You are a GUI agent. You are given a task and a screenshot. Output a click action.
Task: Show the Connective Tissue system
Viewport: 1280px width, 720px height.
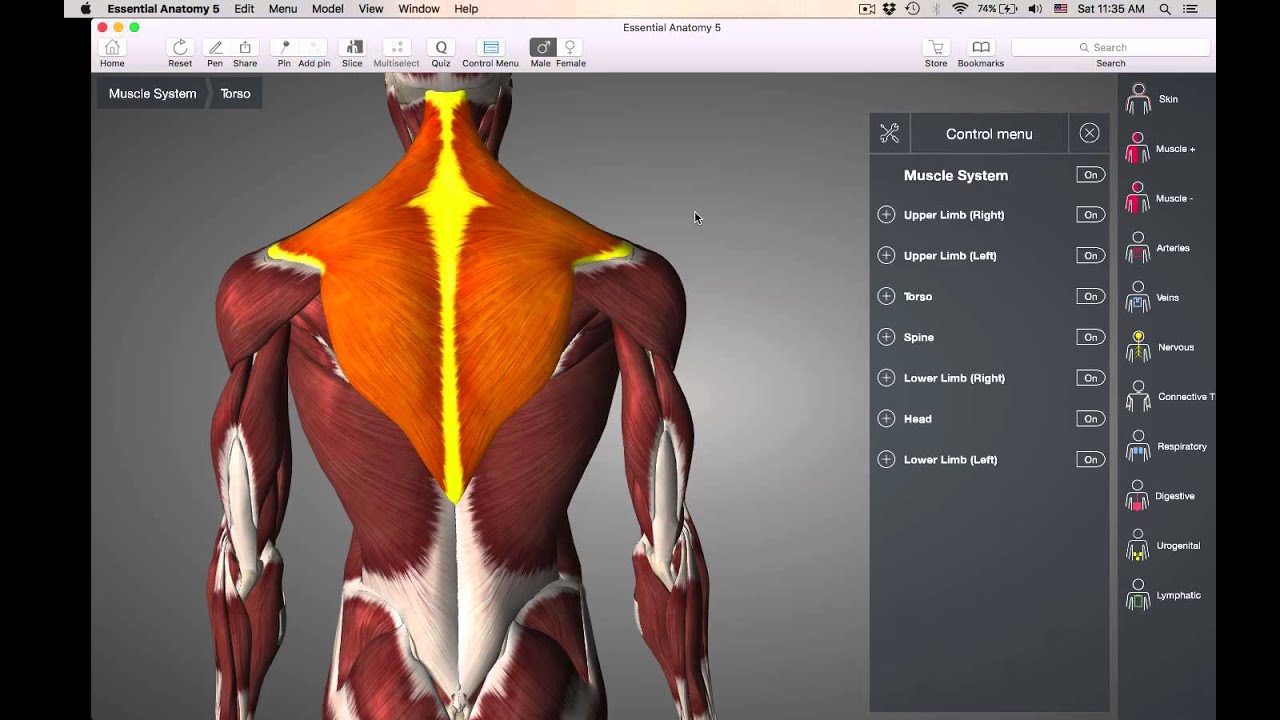1168,397
